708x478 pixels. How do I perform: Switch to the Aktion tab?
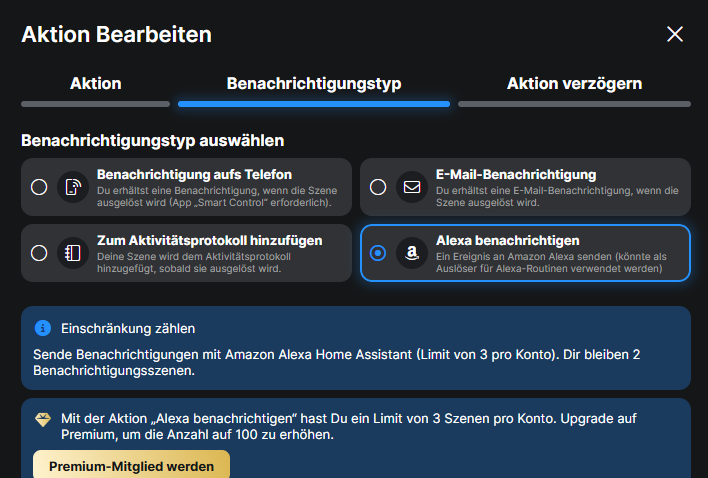click(x=95, y=83)
